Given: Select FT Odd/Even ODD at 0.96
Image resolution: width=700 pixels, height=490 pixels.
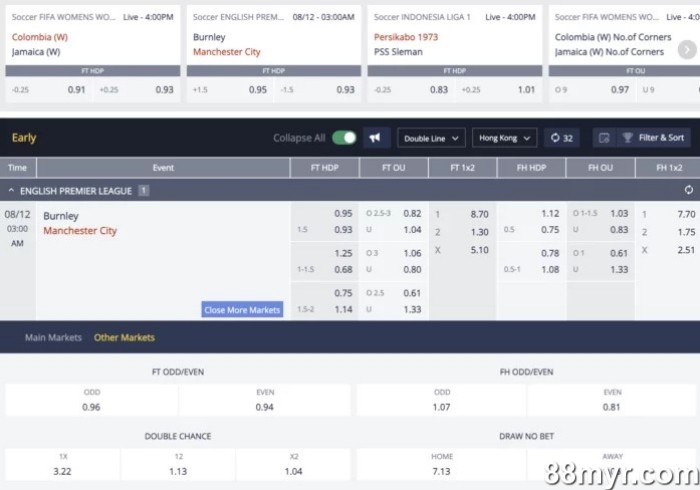Looking at the screenshot, I should point(92,400).
